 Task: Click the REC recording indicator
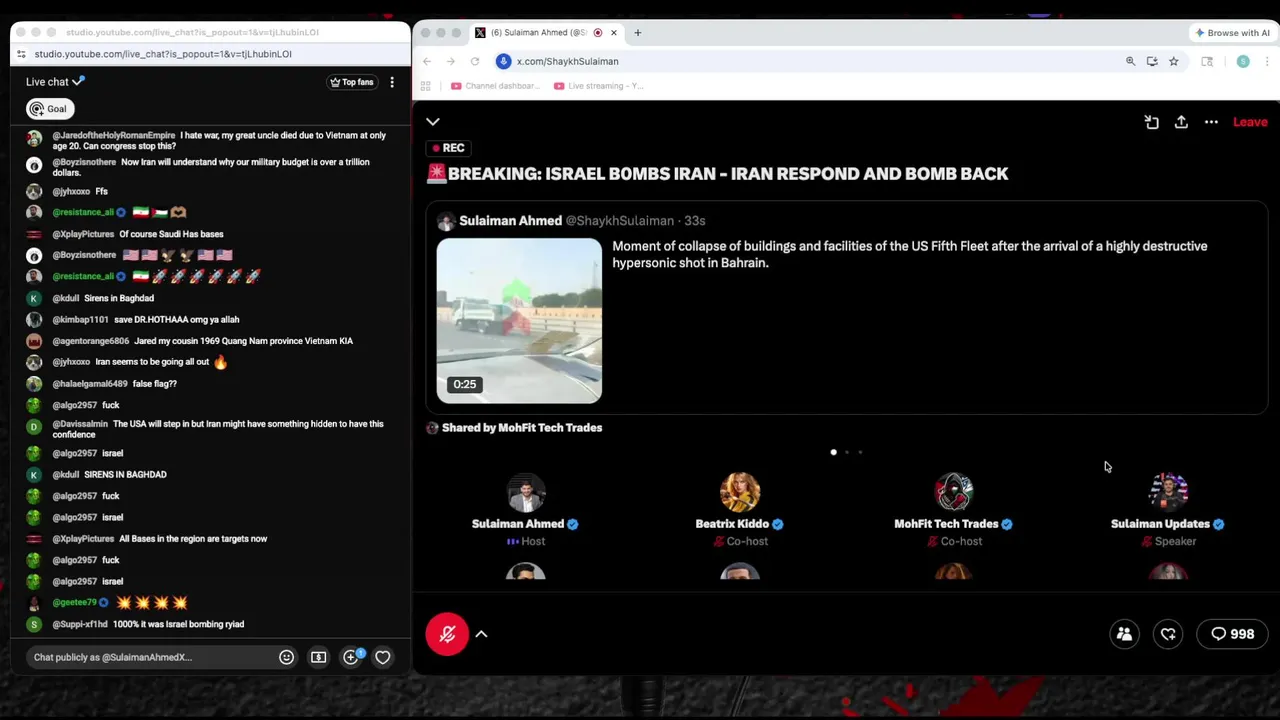[x=446, y=148]
